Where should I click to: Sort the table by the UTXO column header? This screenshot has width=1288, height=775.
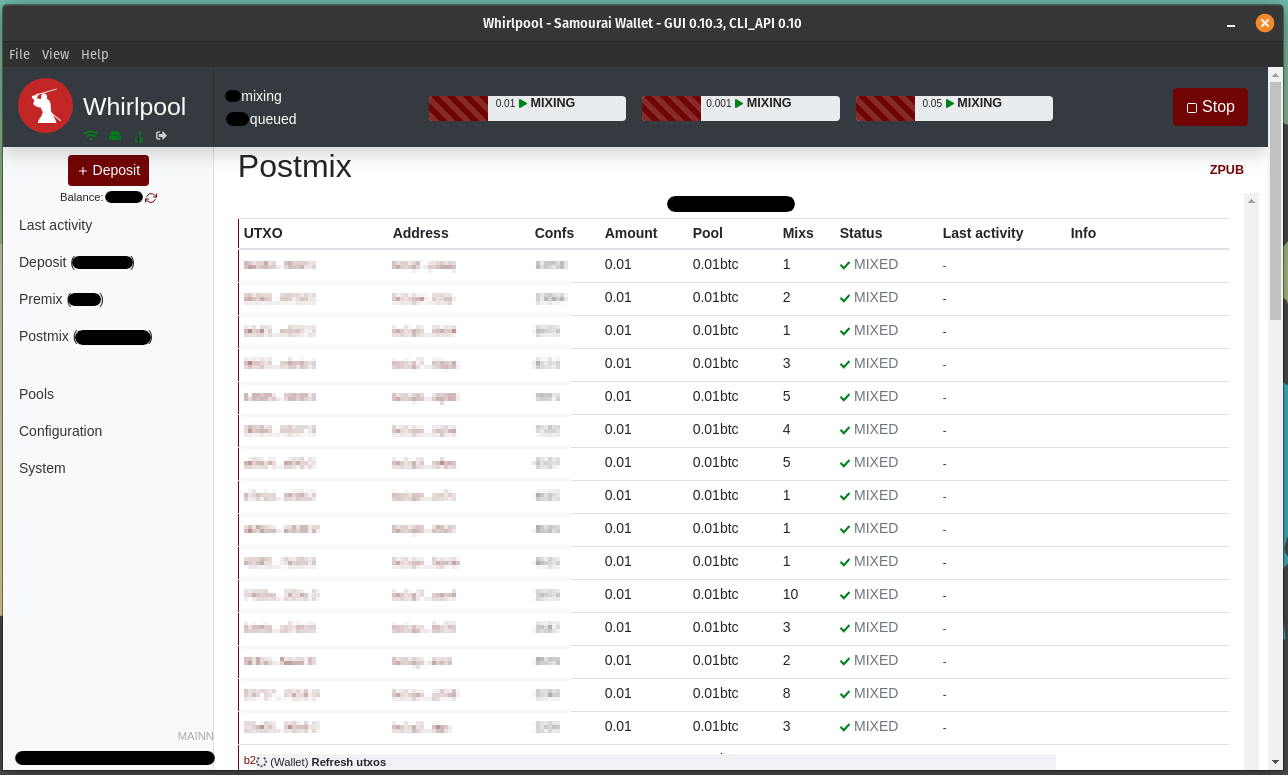[263, 233]
